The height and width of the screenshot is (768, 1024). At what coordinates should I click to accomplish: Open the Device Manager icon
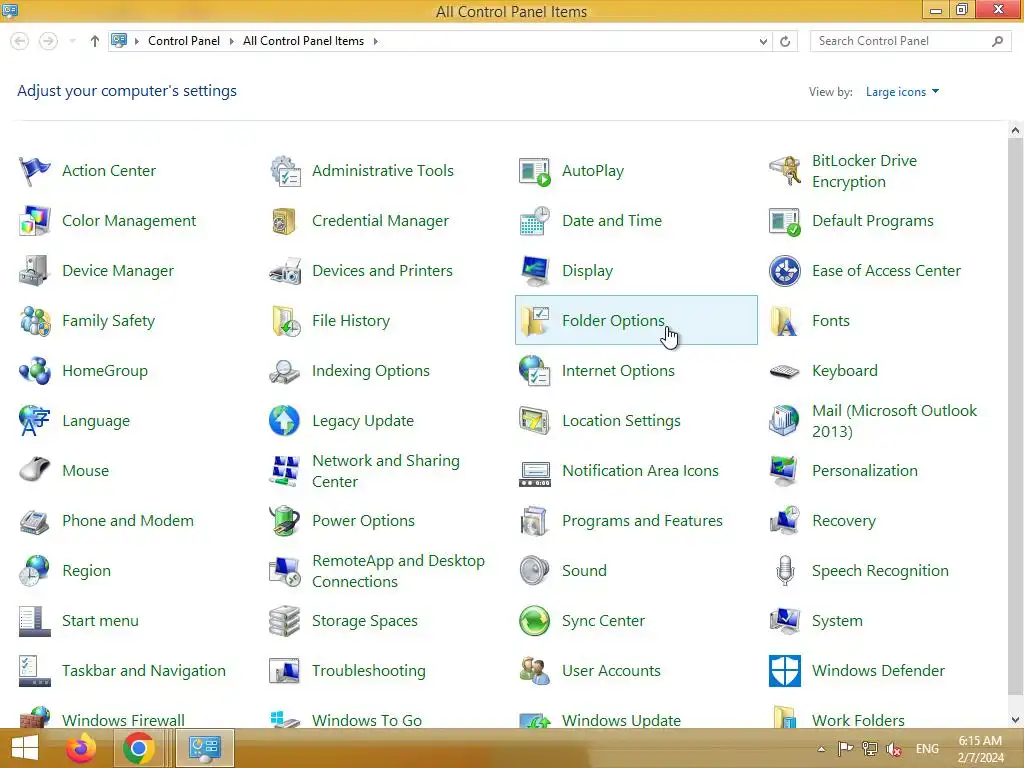coord(34,271)
